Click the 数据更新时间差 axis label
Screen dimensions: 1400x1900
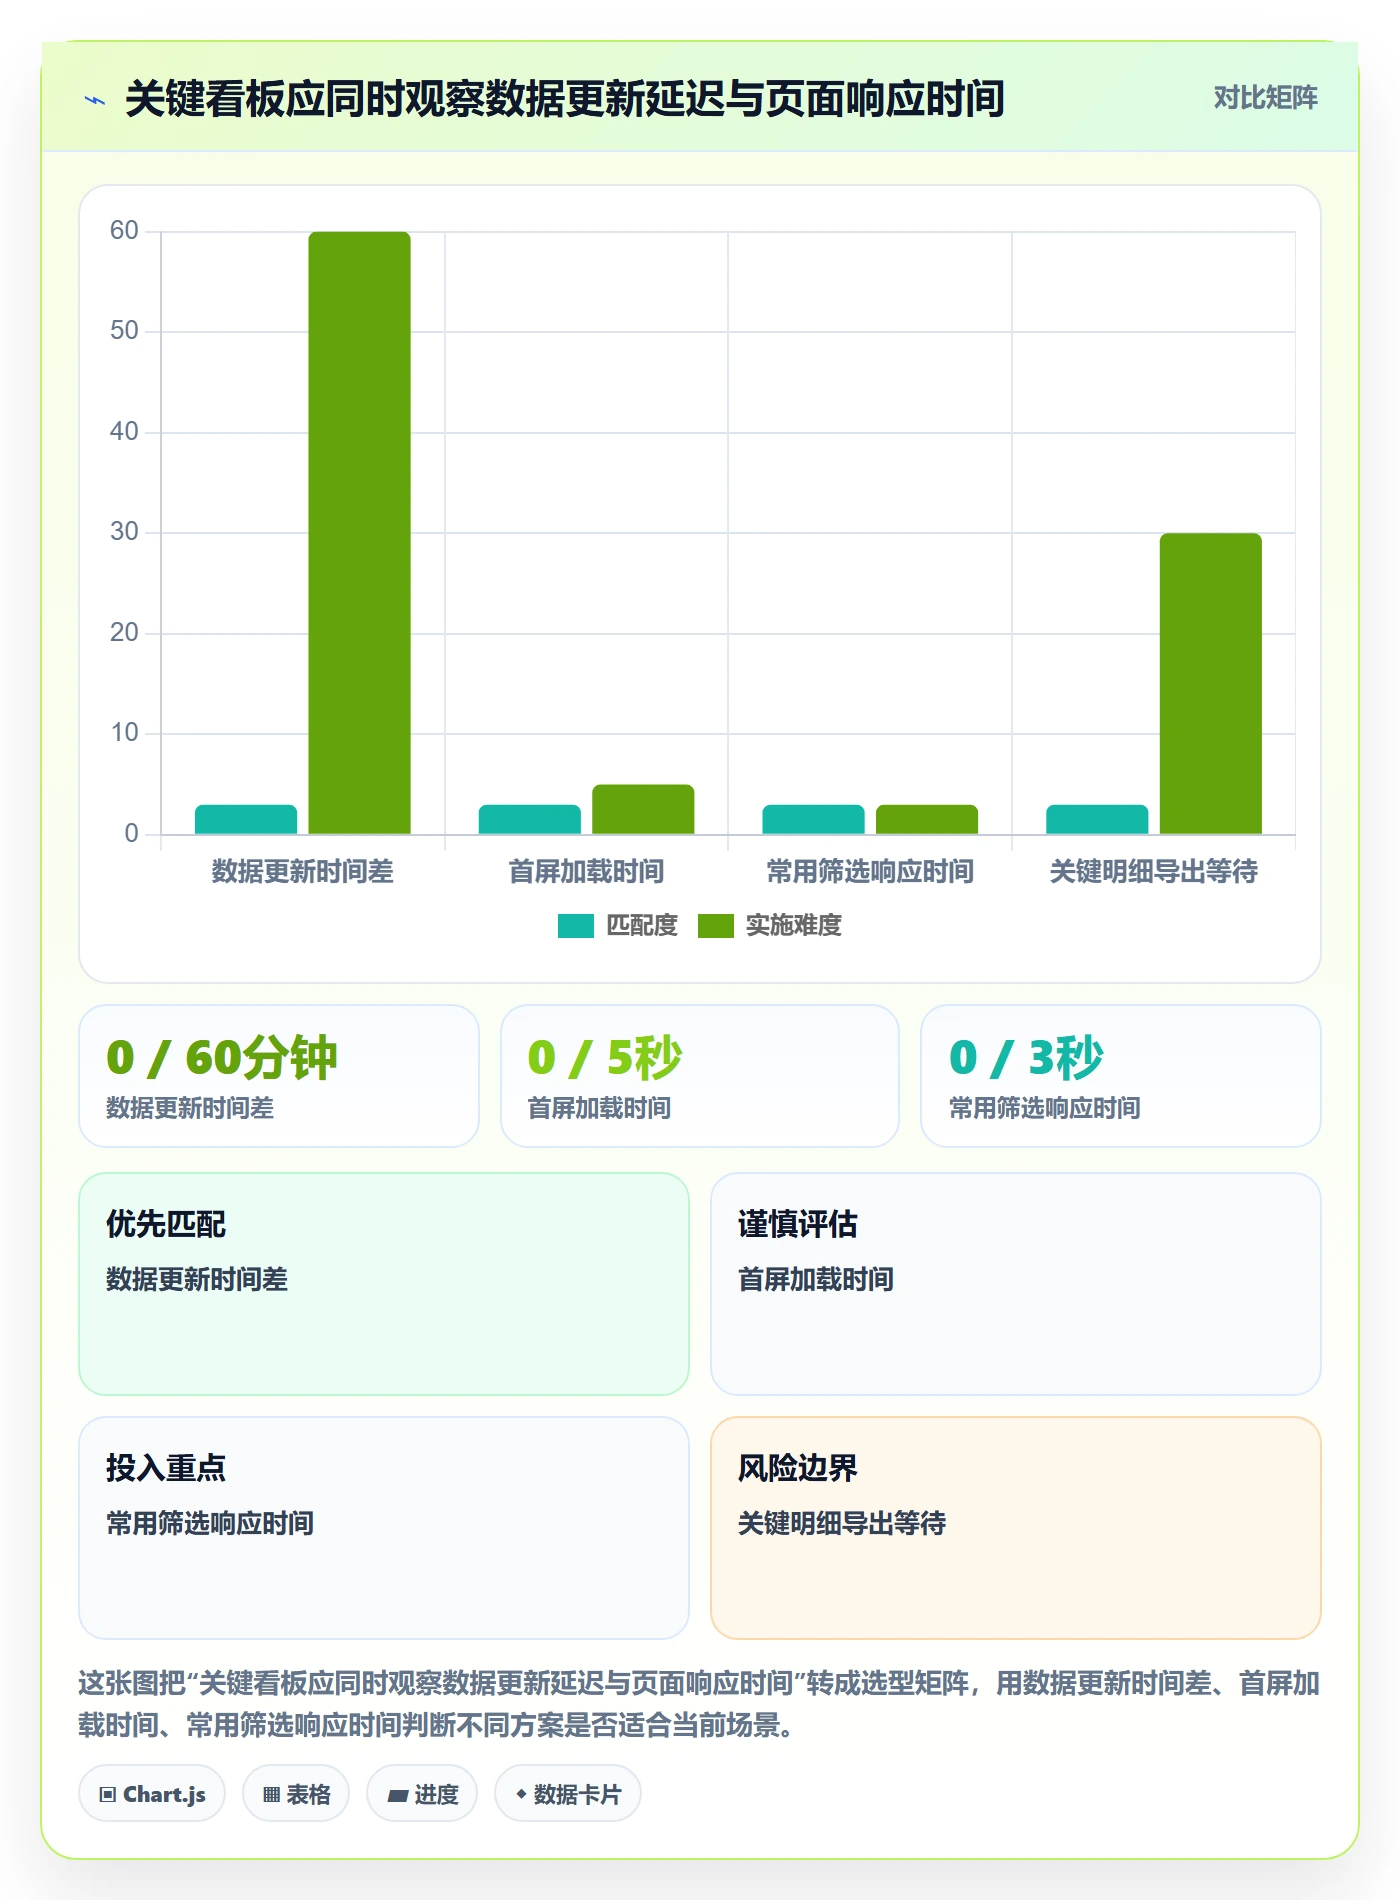[303, 872]
